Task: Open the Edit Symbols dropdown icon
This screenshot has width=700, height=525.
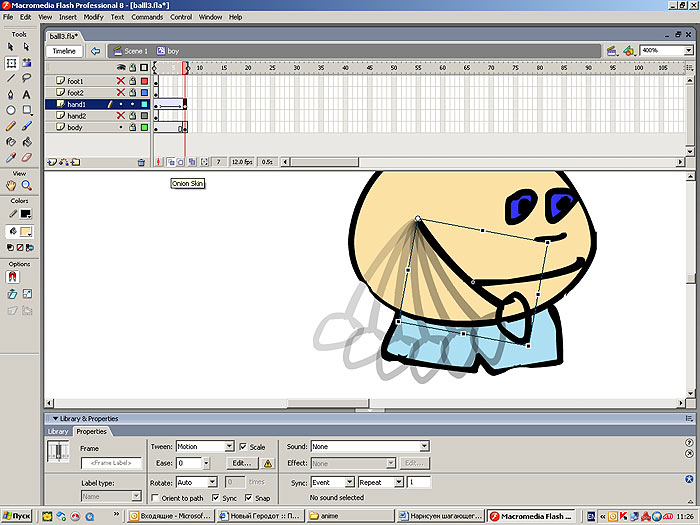Action: (x=629, y=51)
